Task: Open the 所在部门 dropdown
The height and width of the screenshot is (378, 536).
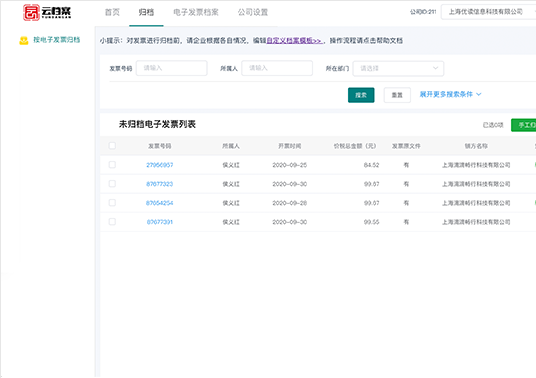Action: click(x=398, y=68)
